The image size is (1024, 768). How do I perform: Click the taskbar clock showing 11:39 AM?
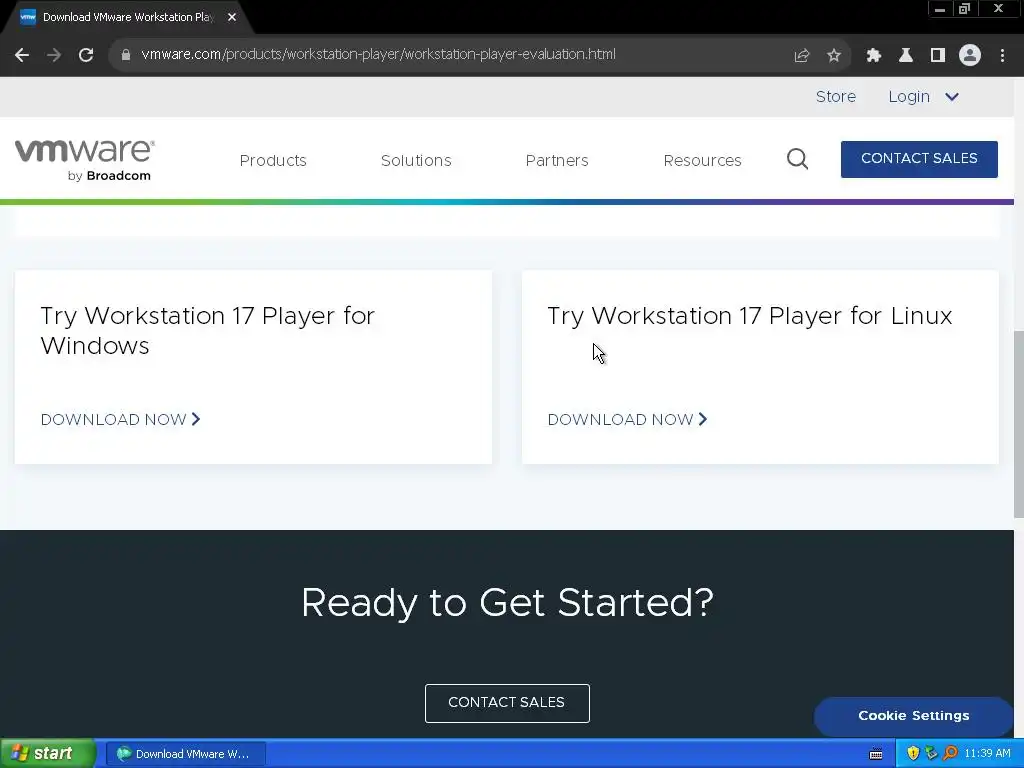click(x=987, y=754)
